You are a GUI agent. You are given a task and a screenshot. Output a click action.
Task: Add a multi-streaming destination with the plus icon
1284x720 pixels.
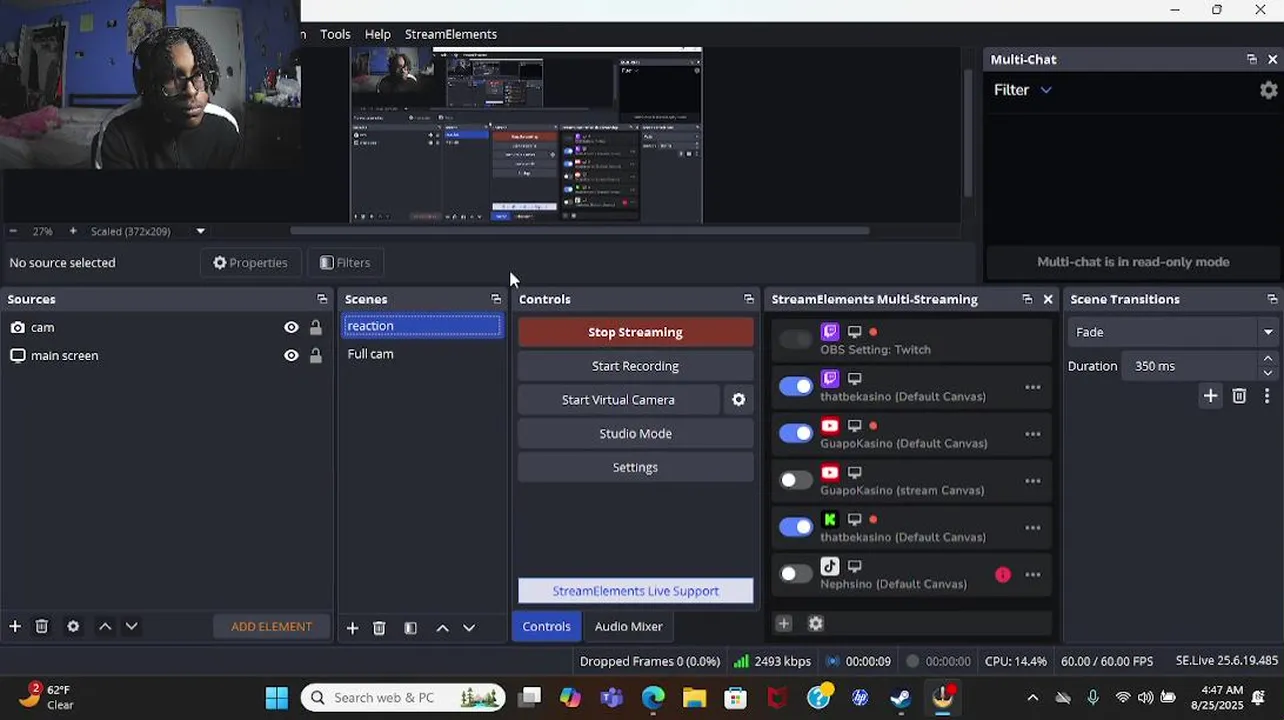784,624
